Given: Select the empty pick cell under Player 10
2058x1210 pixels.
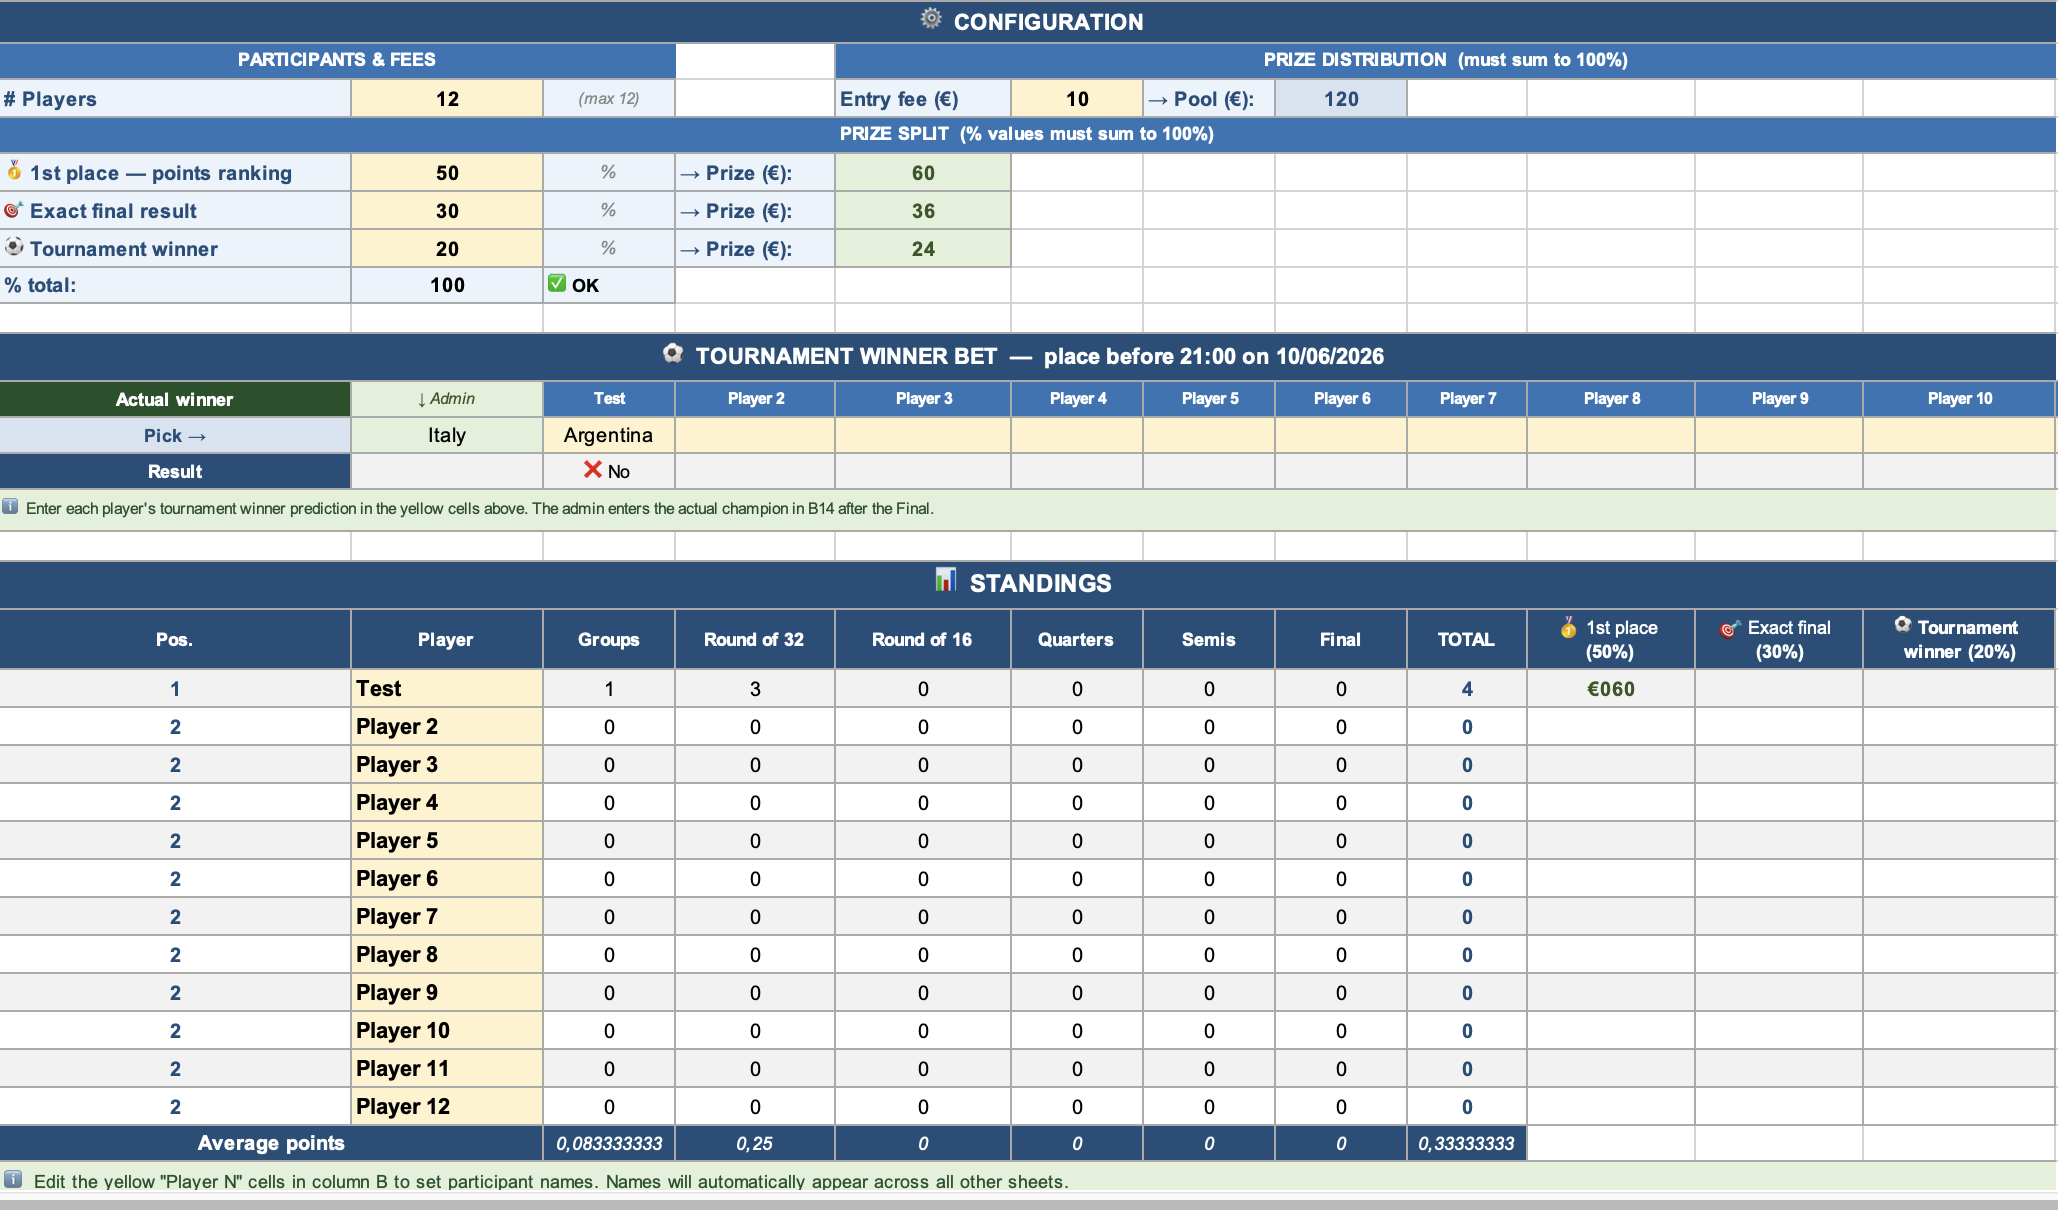Looking at the screenshot, I should (x=1959, y=435).
